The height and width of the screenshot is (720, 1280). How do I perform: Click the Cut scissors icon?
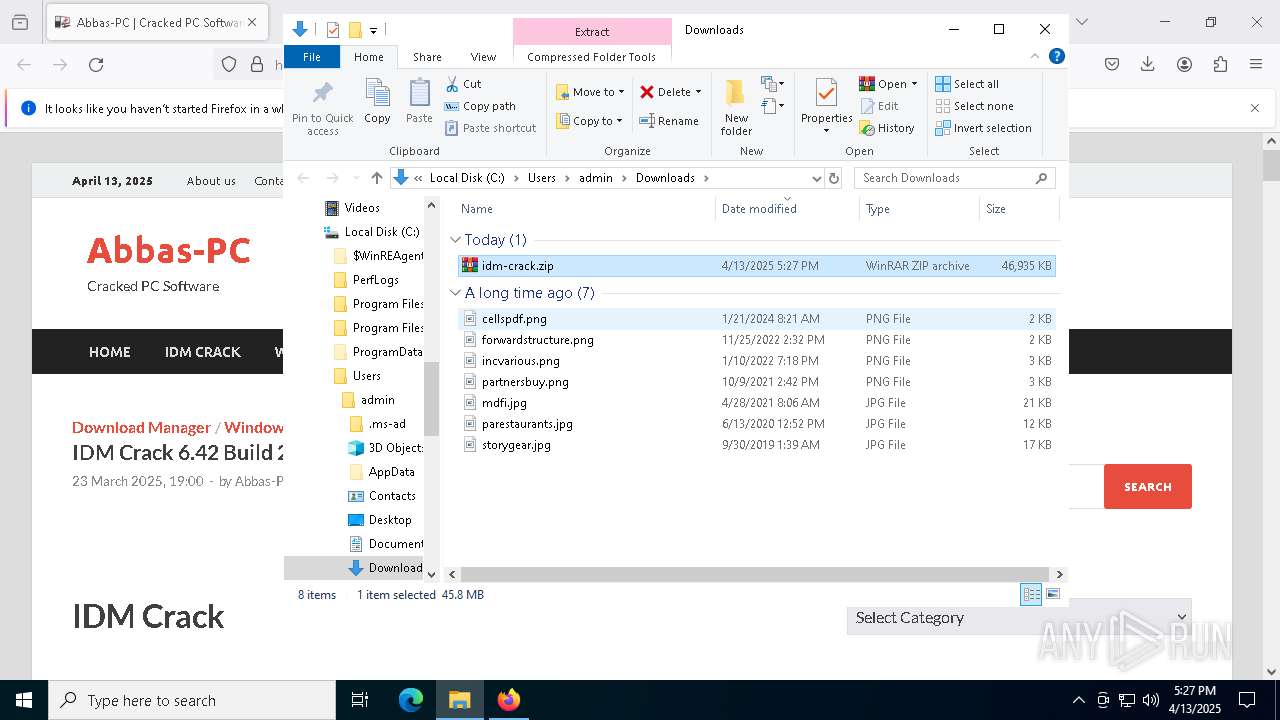452,84
